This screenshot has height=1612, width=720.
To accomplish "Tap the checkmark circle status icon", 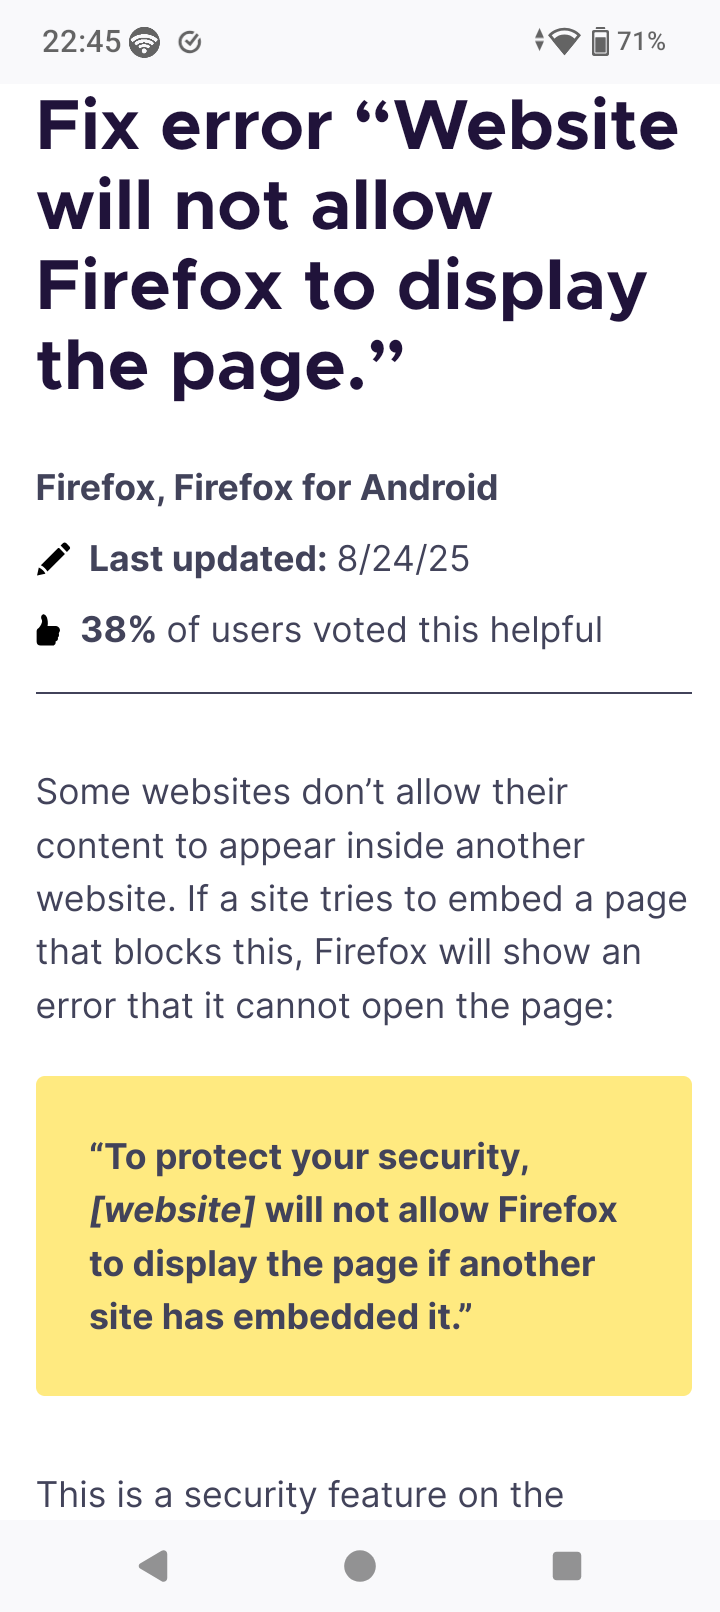I will [190, 42].
